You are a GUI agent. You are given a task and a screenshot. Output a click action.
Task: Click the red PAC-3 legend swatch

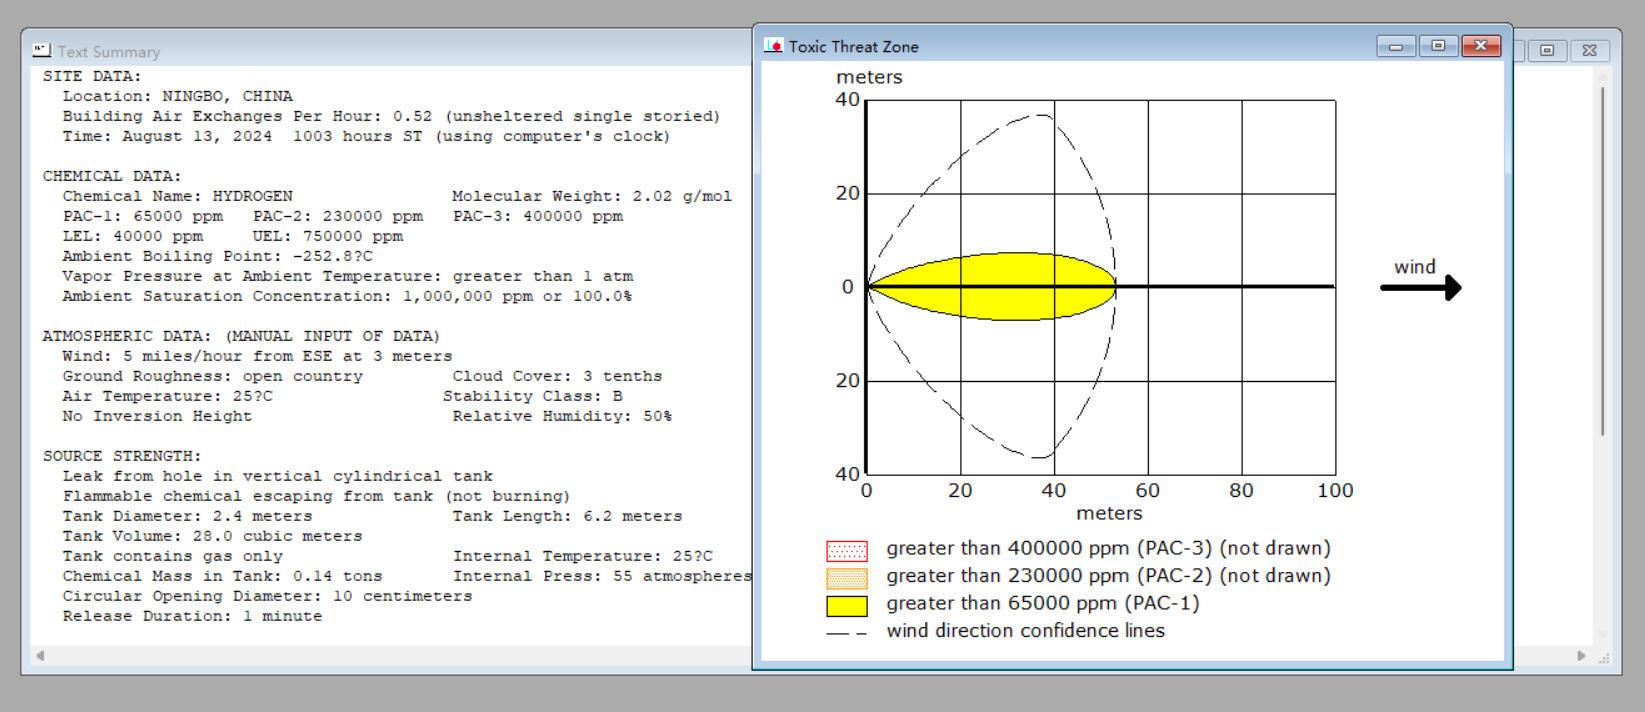(846, 551)
